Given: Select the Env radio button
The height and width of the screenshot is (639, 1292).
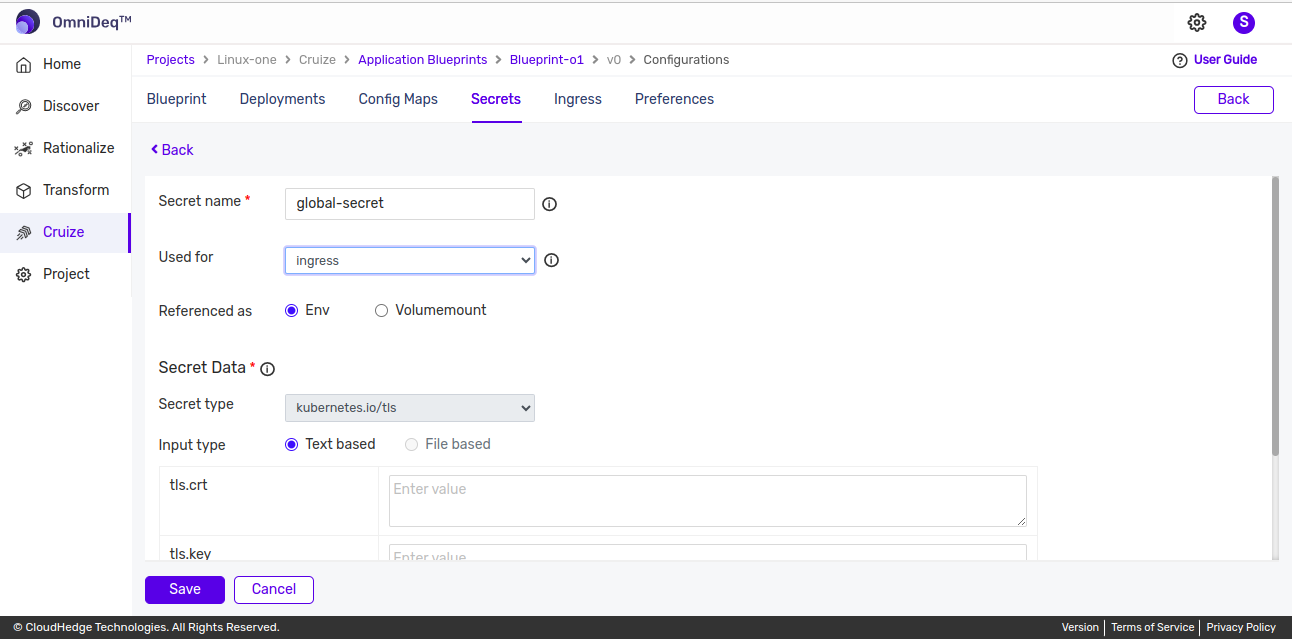Looking at the screenshot, I should pyautogui.click(x=292, y=311).
